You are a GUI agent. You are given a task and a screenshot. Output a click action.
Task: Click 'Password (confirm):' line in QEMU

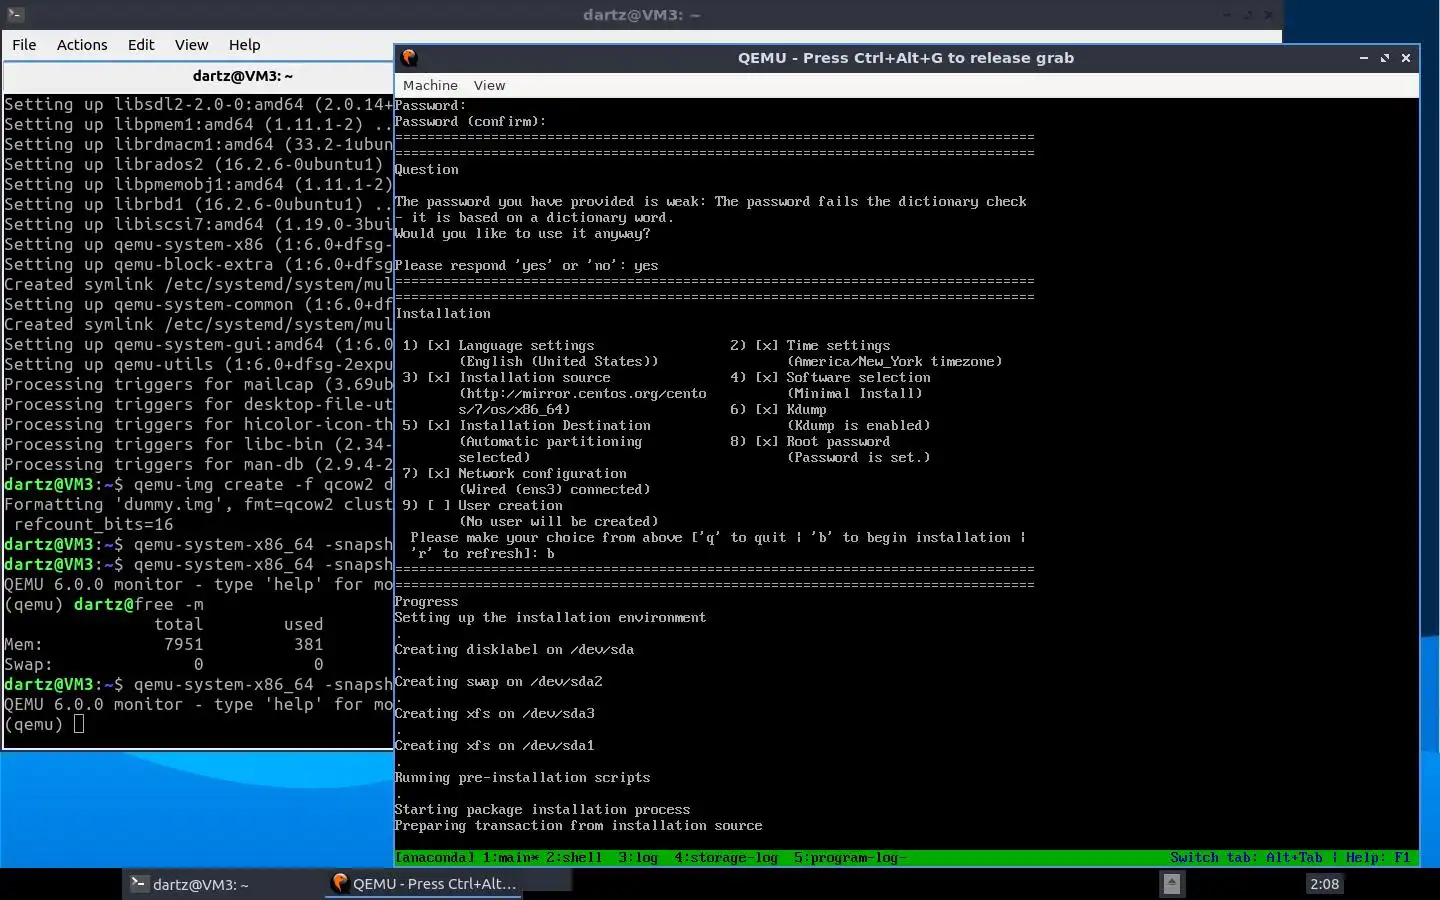[x=470, y=122]
